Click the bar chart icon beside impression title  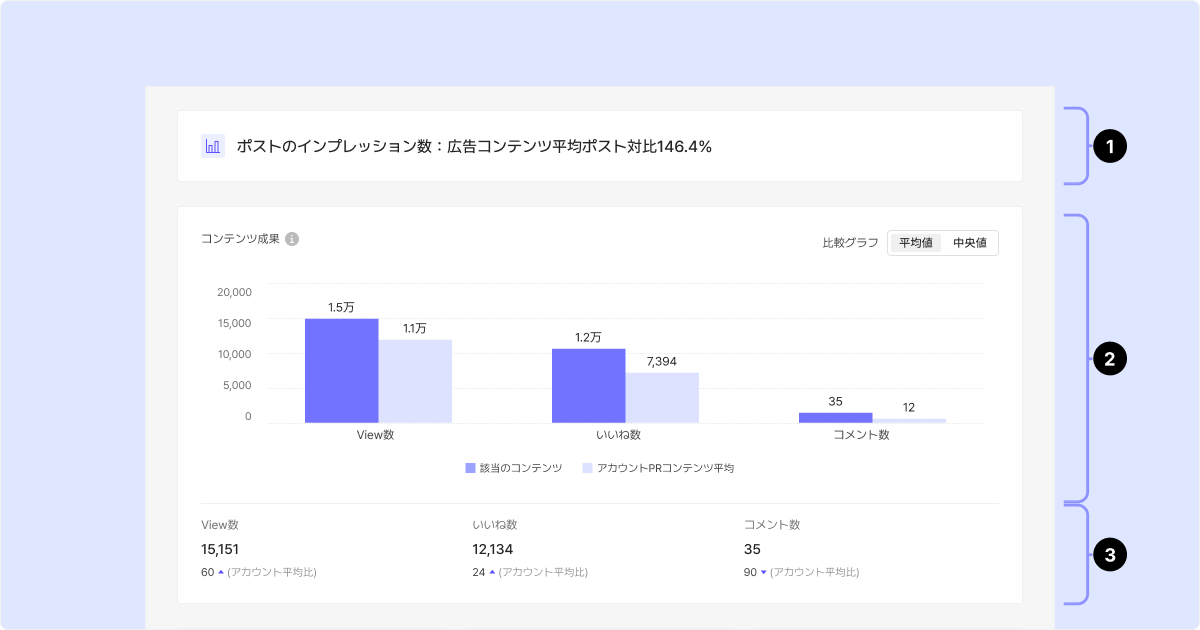coord(213,146)
